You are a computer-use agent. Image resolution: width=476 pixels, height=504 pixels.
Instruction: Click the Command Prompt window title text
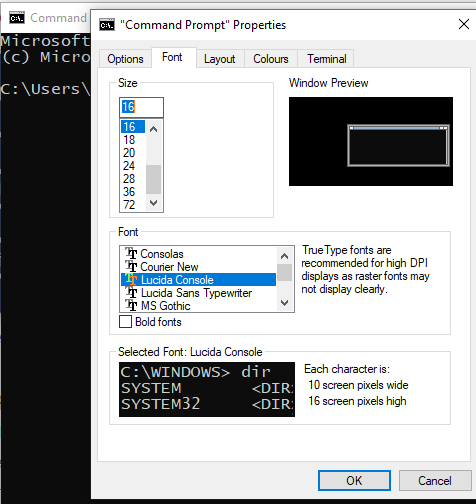(58, 18)
